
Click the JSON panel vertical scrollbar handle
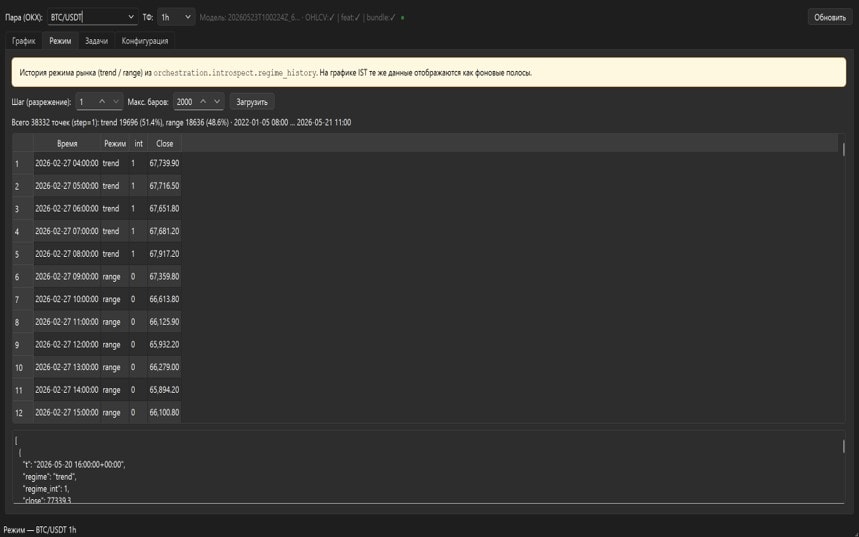pyautogui.click(x=843, y=446)
